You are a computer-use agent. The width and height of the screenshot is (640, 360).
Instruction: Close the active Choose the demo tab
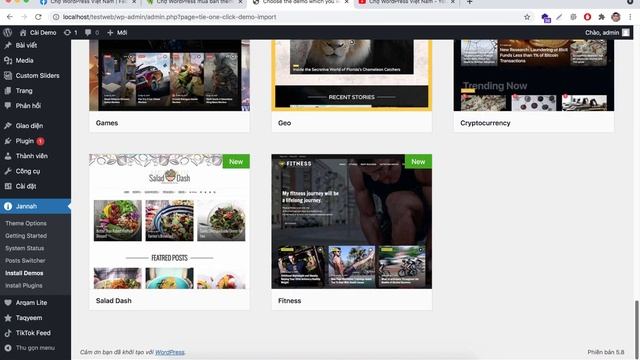click(347, 2)
